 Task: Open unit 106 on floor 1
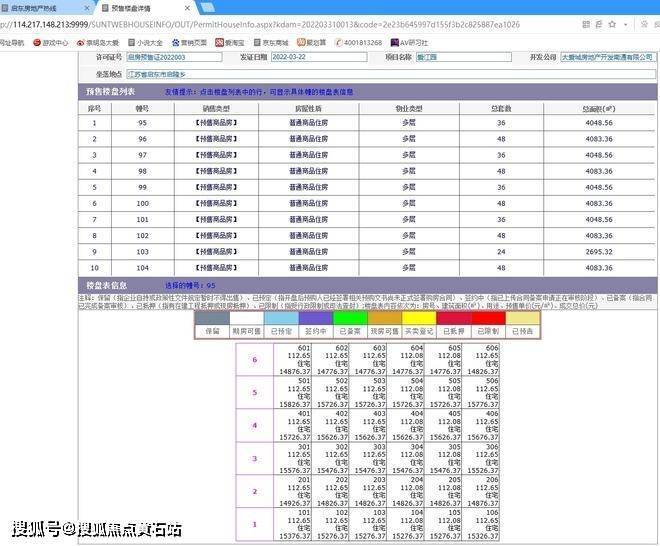click(x=485, y=523)
